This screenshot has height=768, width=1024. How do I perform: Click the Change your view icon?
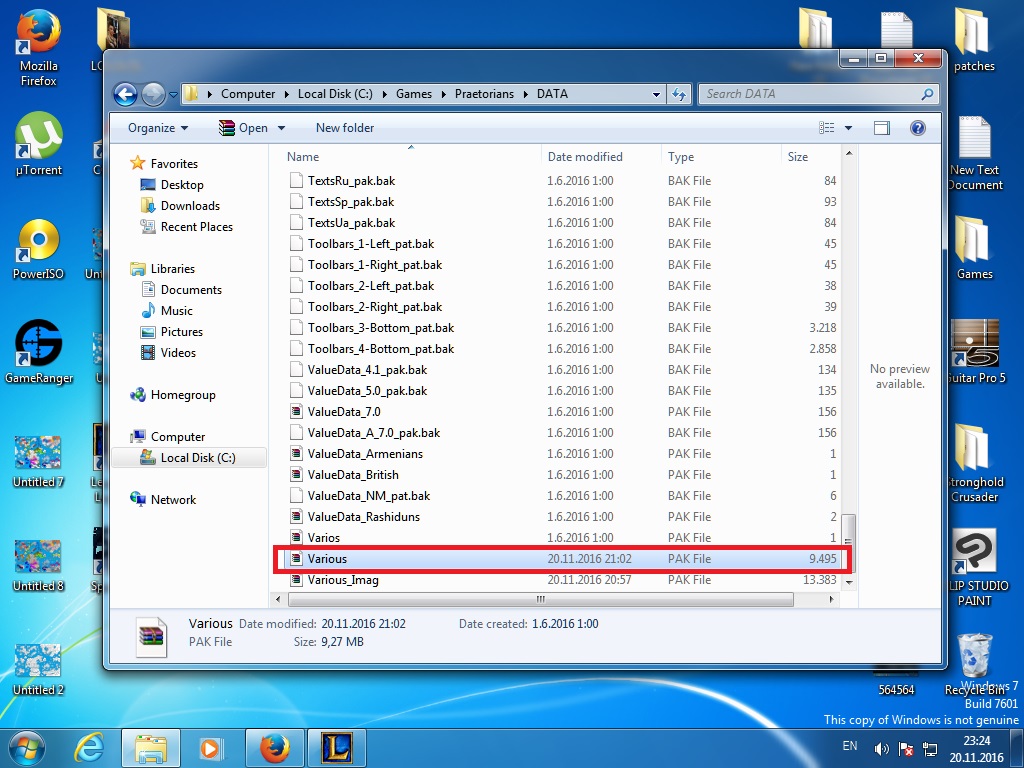point(827,128)
